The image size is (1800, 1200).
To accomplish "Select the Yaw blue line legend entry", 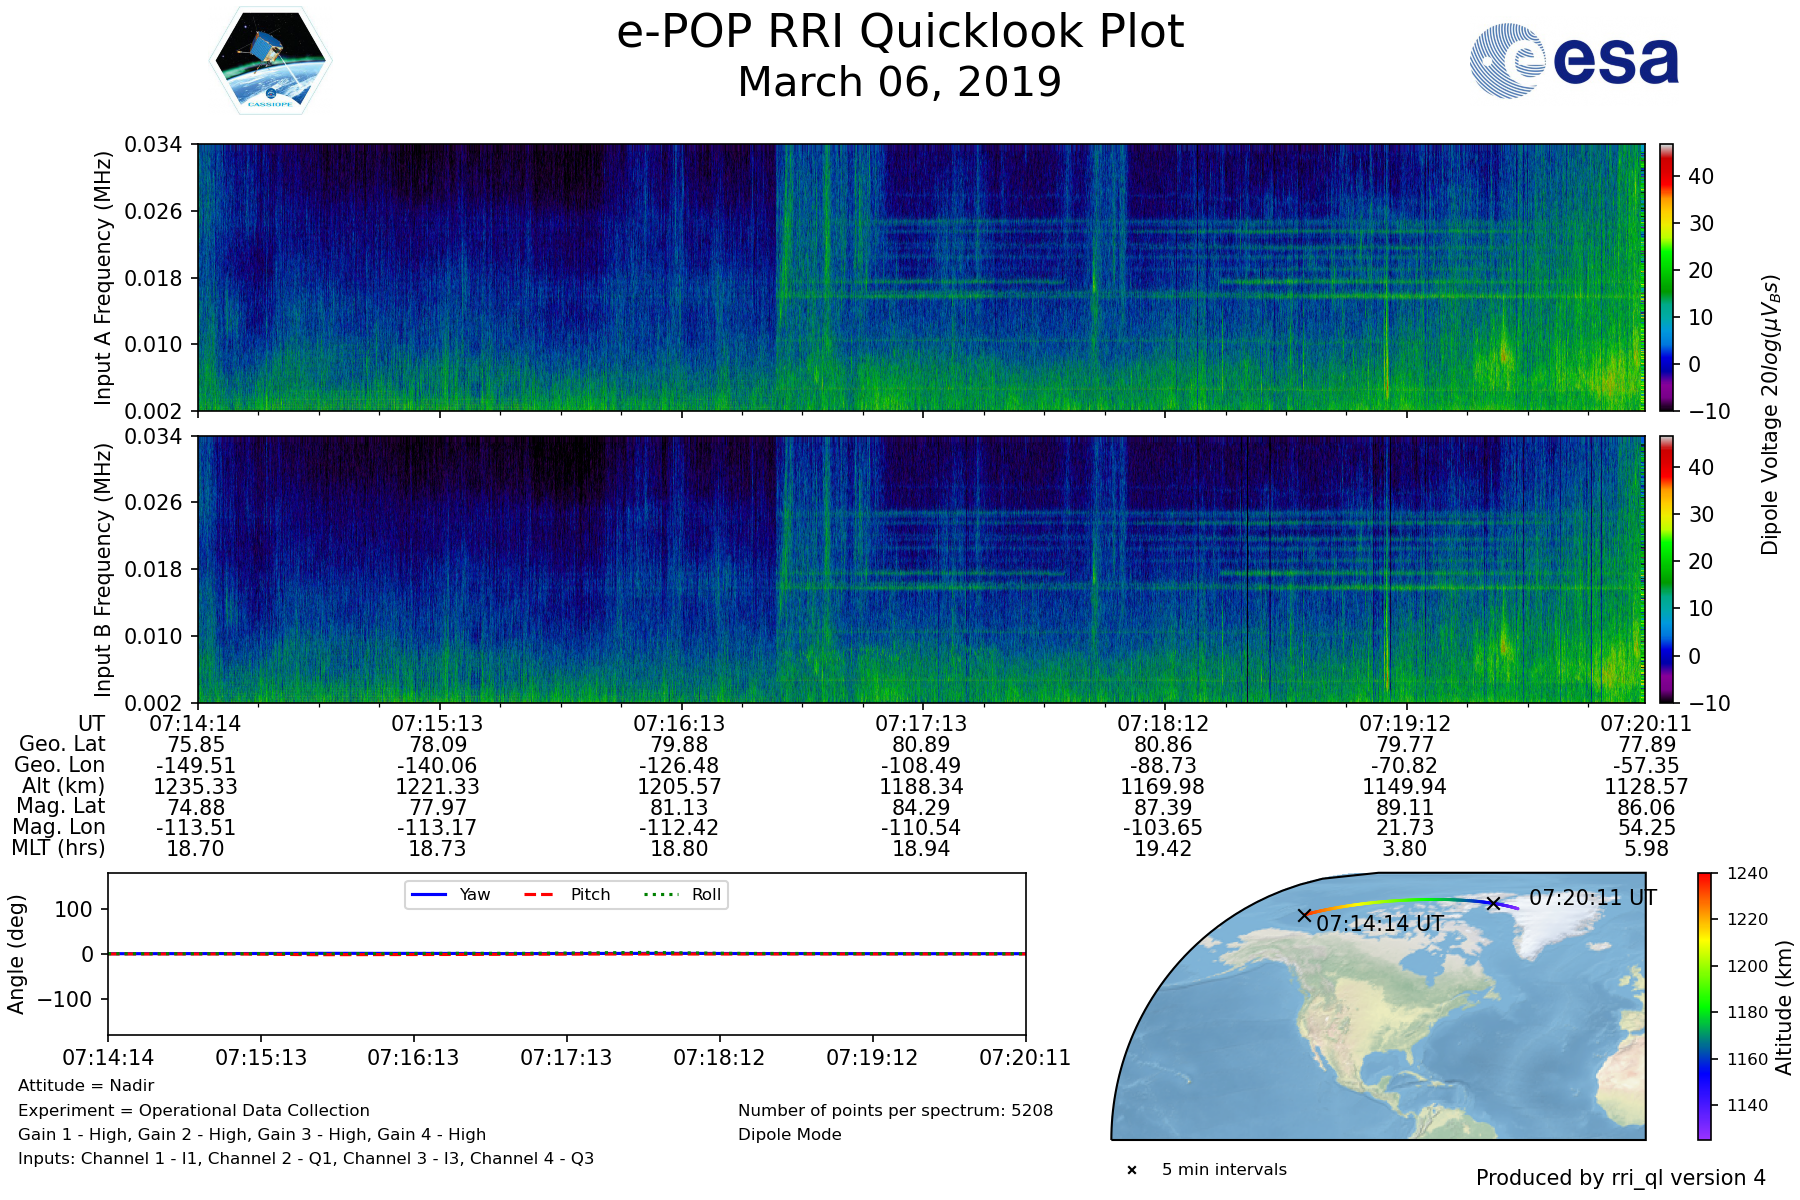I will (x=450, y=895).
